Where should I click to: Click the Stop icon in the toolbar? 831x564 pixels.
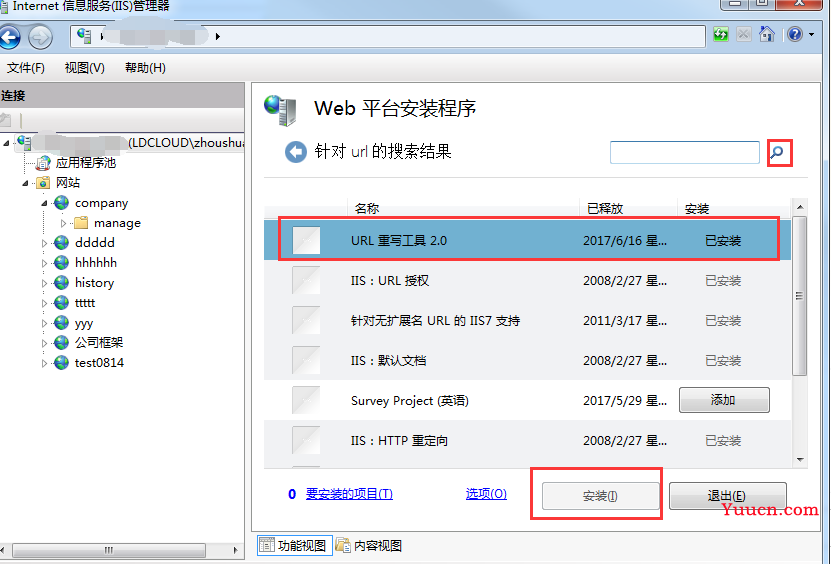[744, 35]
